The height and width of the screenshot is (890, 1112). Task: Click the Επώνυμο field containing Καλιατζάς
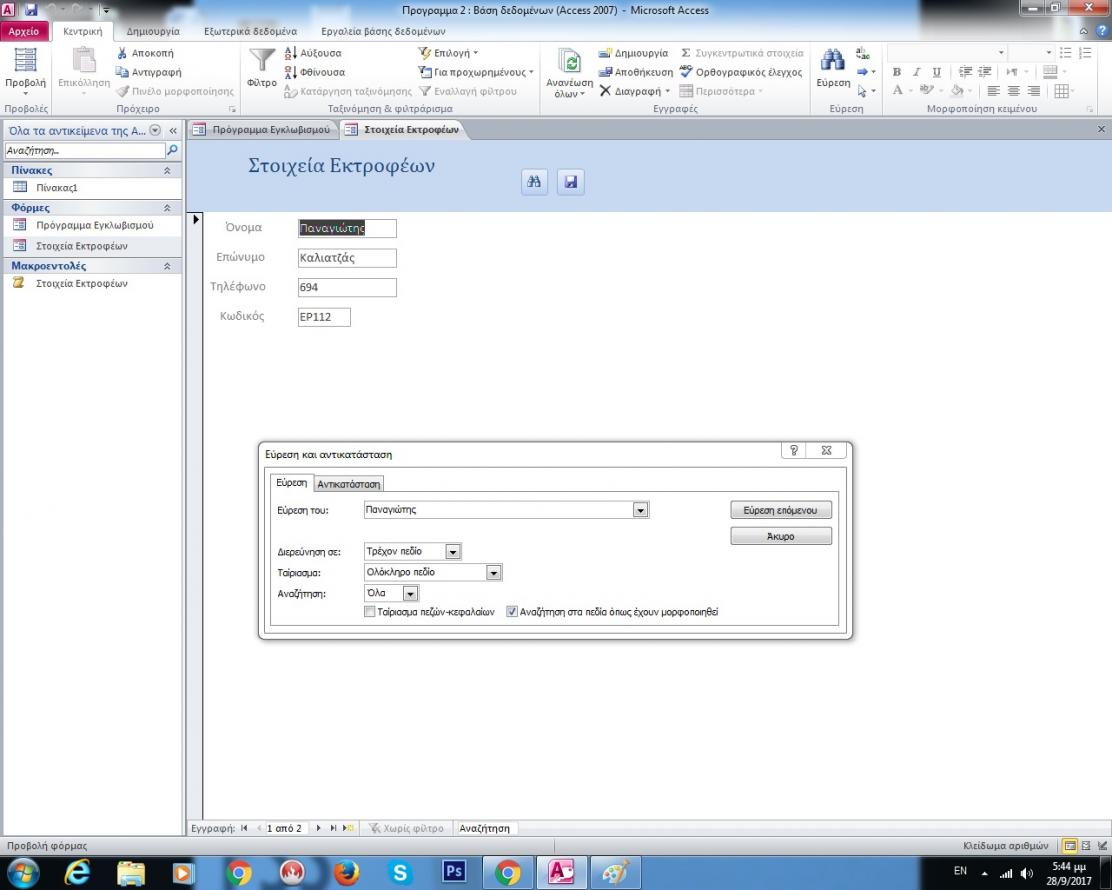[347, 257]
